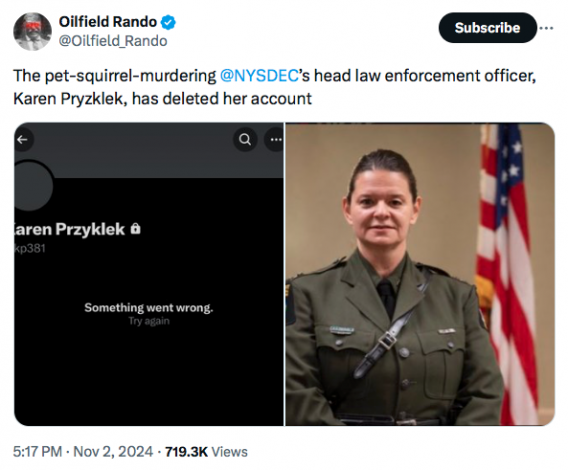Click the blank circular profile placeholder

click(31, 186)
